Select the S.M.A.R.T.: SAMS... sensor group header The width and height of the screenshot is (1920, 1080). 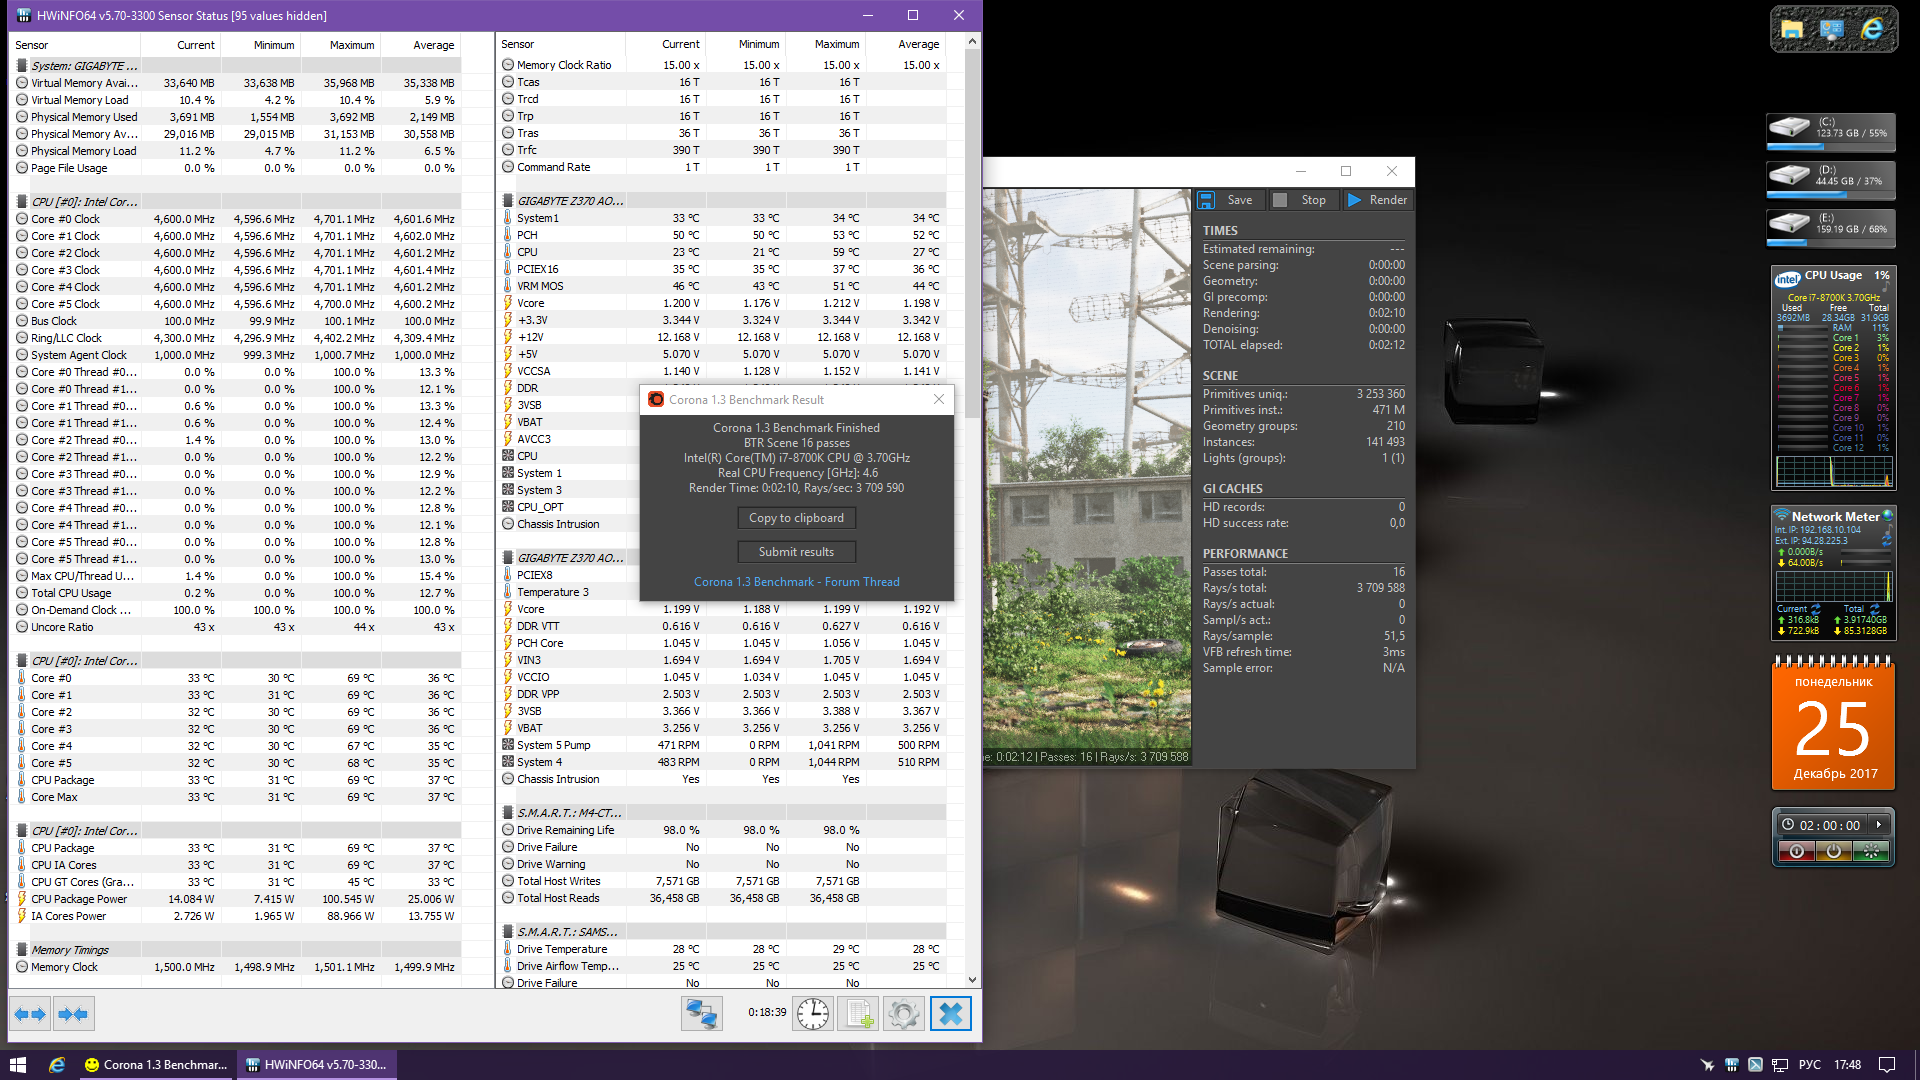567,932
